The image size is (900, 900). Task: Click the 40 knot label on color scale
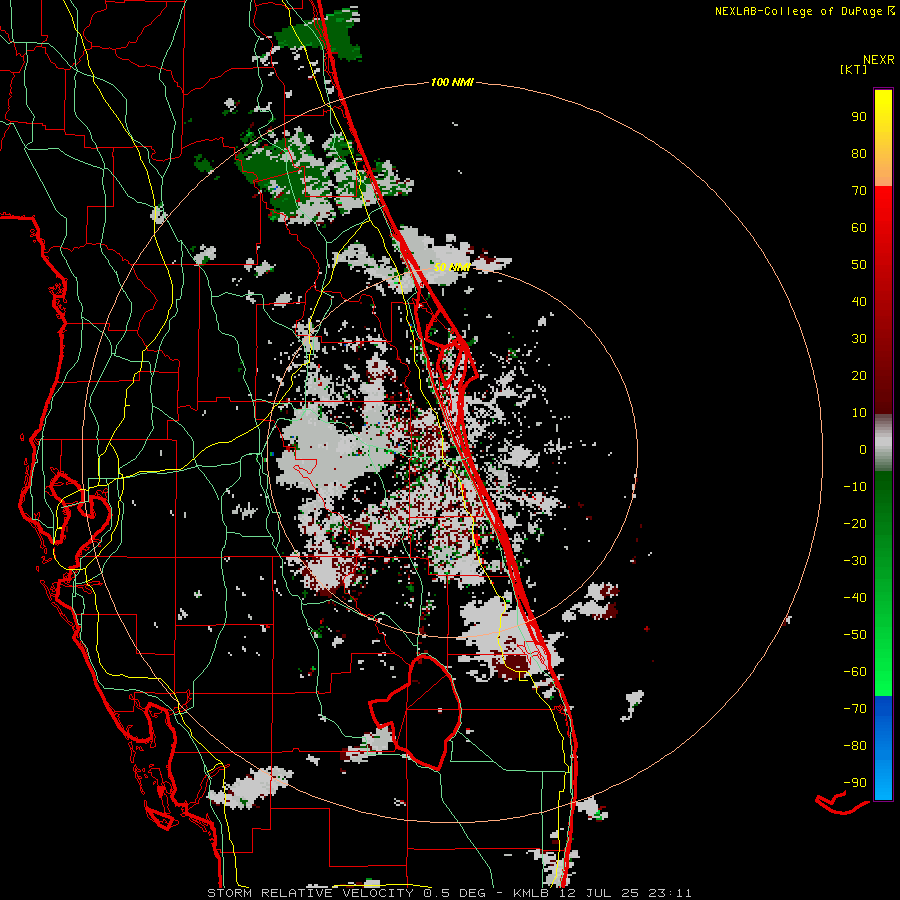[x=859, y=301]
